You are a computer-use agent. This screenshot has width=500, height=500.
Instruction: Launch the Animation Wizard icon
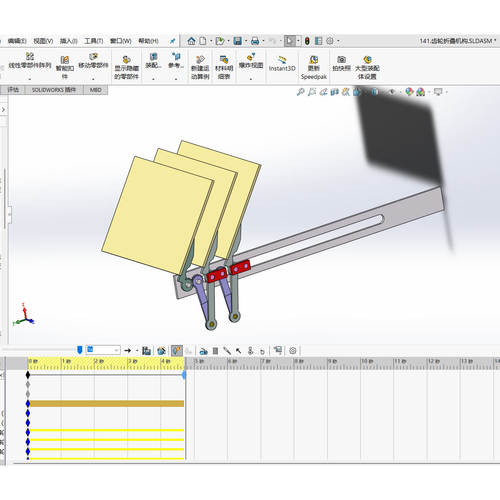pos(161,350)
